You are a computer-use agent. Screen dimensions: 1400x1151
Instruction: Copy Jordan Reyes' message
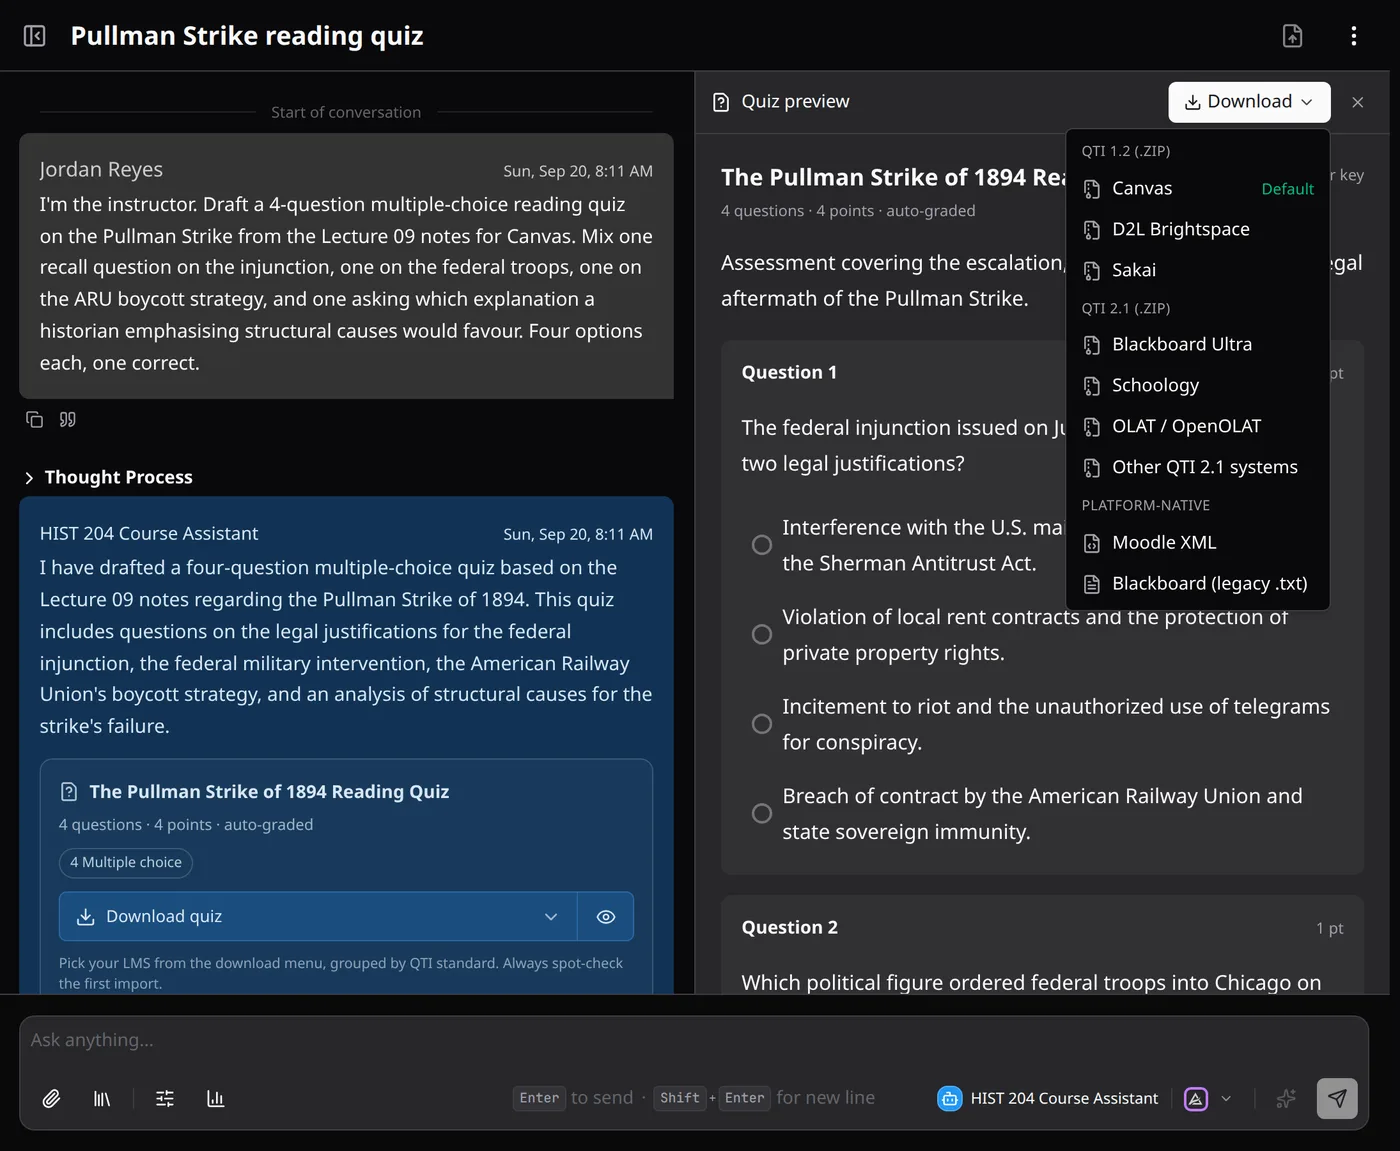[x=35, y=419]
